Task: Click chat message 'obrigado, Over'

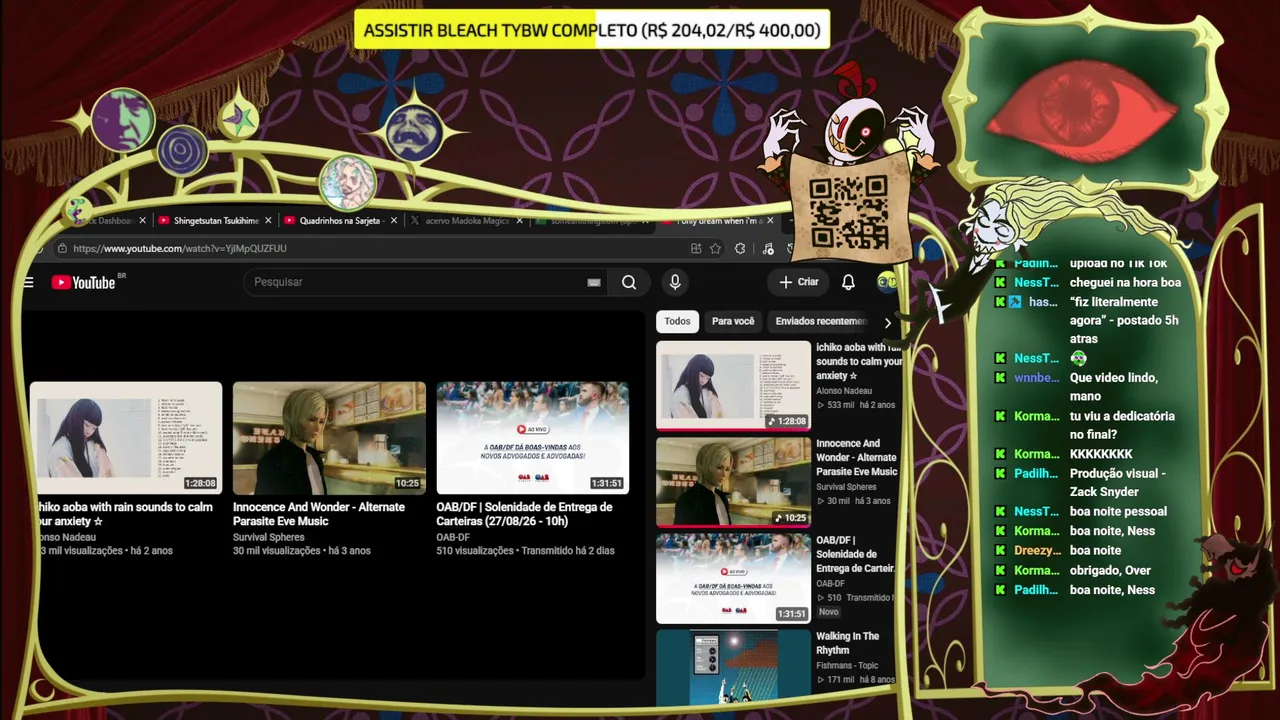Action: [1110, 570]
